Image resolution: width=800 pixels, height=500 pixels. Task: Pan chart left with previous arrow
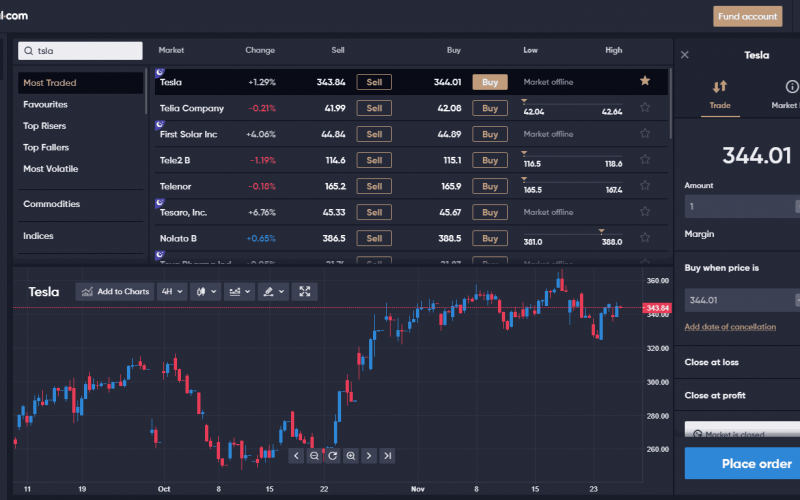[x=296, y=456]
